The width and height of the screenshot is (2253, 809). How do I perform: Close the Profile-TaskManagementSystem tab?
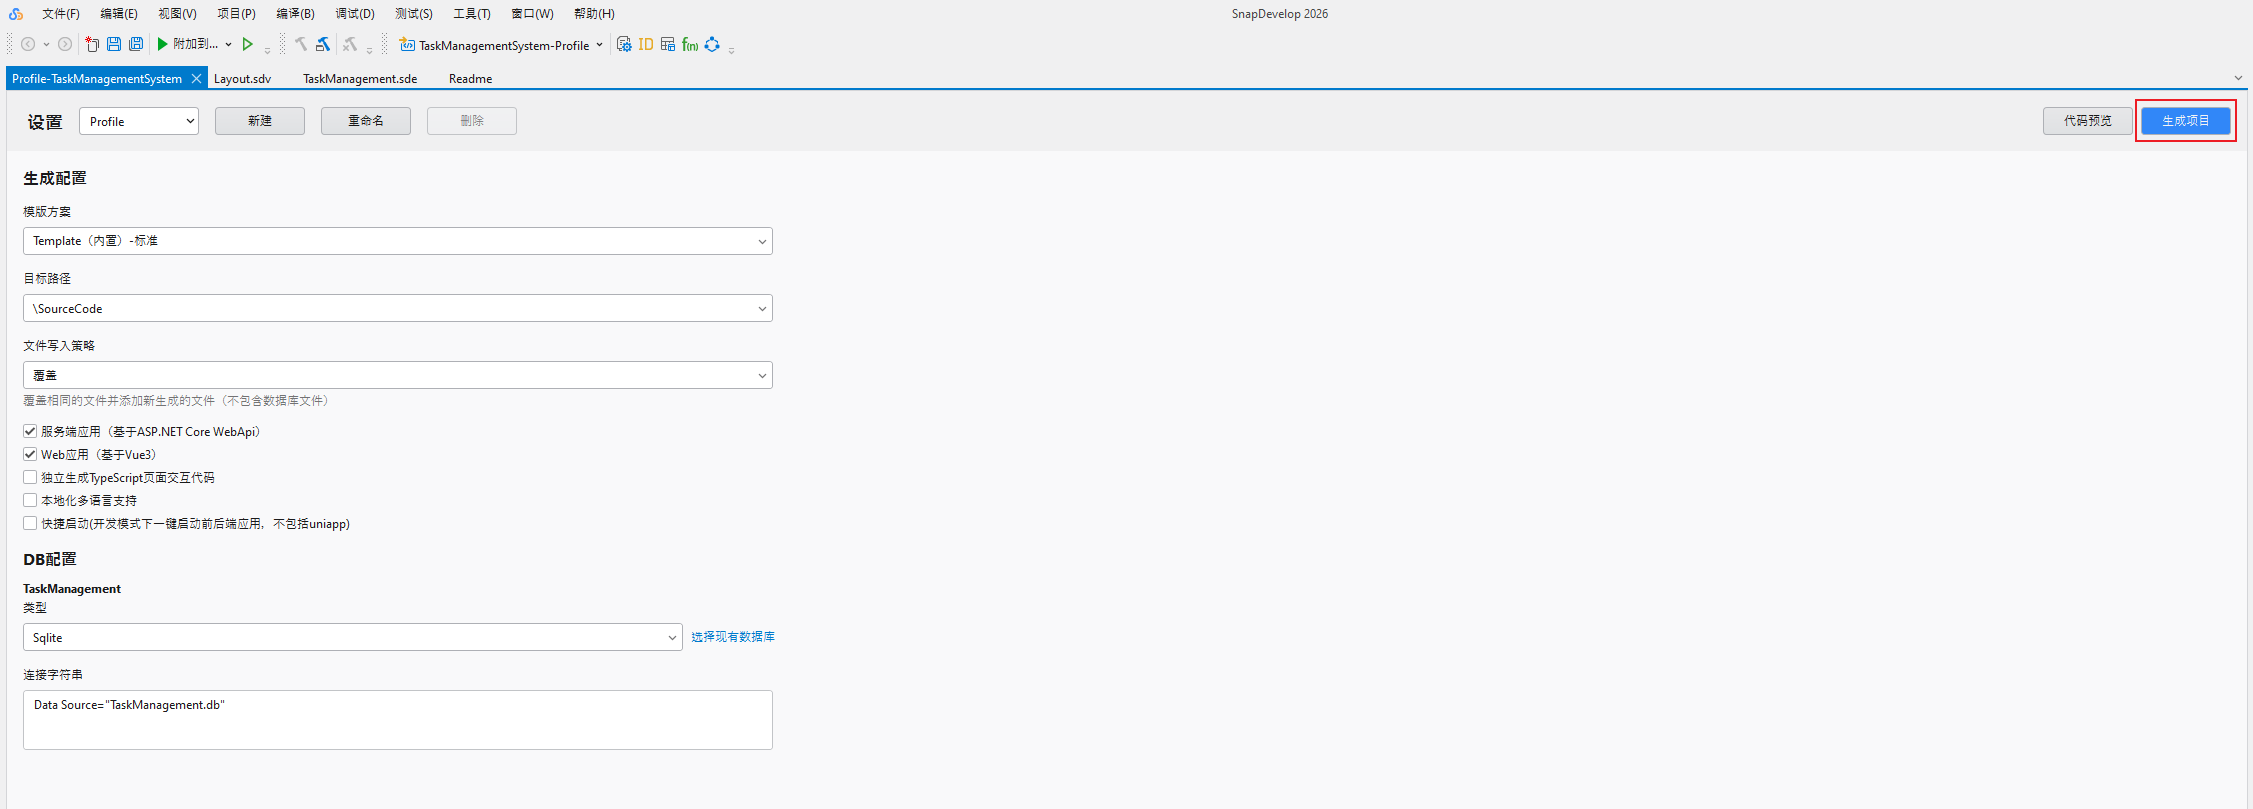click(196, 78)
